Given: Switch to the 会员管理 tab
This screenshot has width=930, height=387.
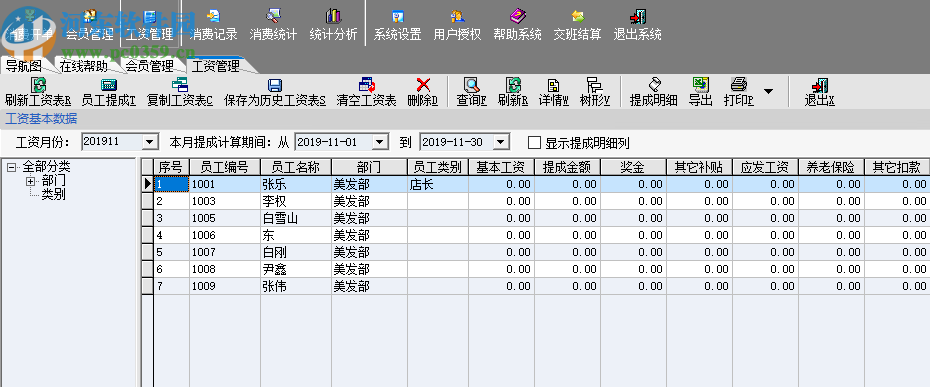Looking at the screenshot, I should pos(149,66).
